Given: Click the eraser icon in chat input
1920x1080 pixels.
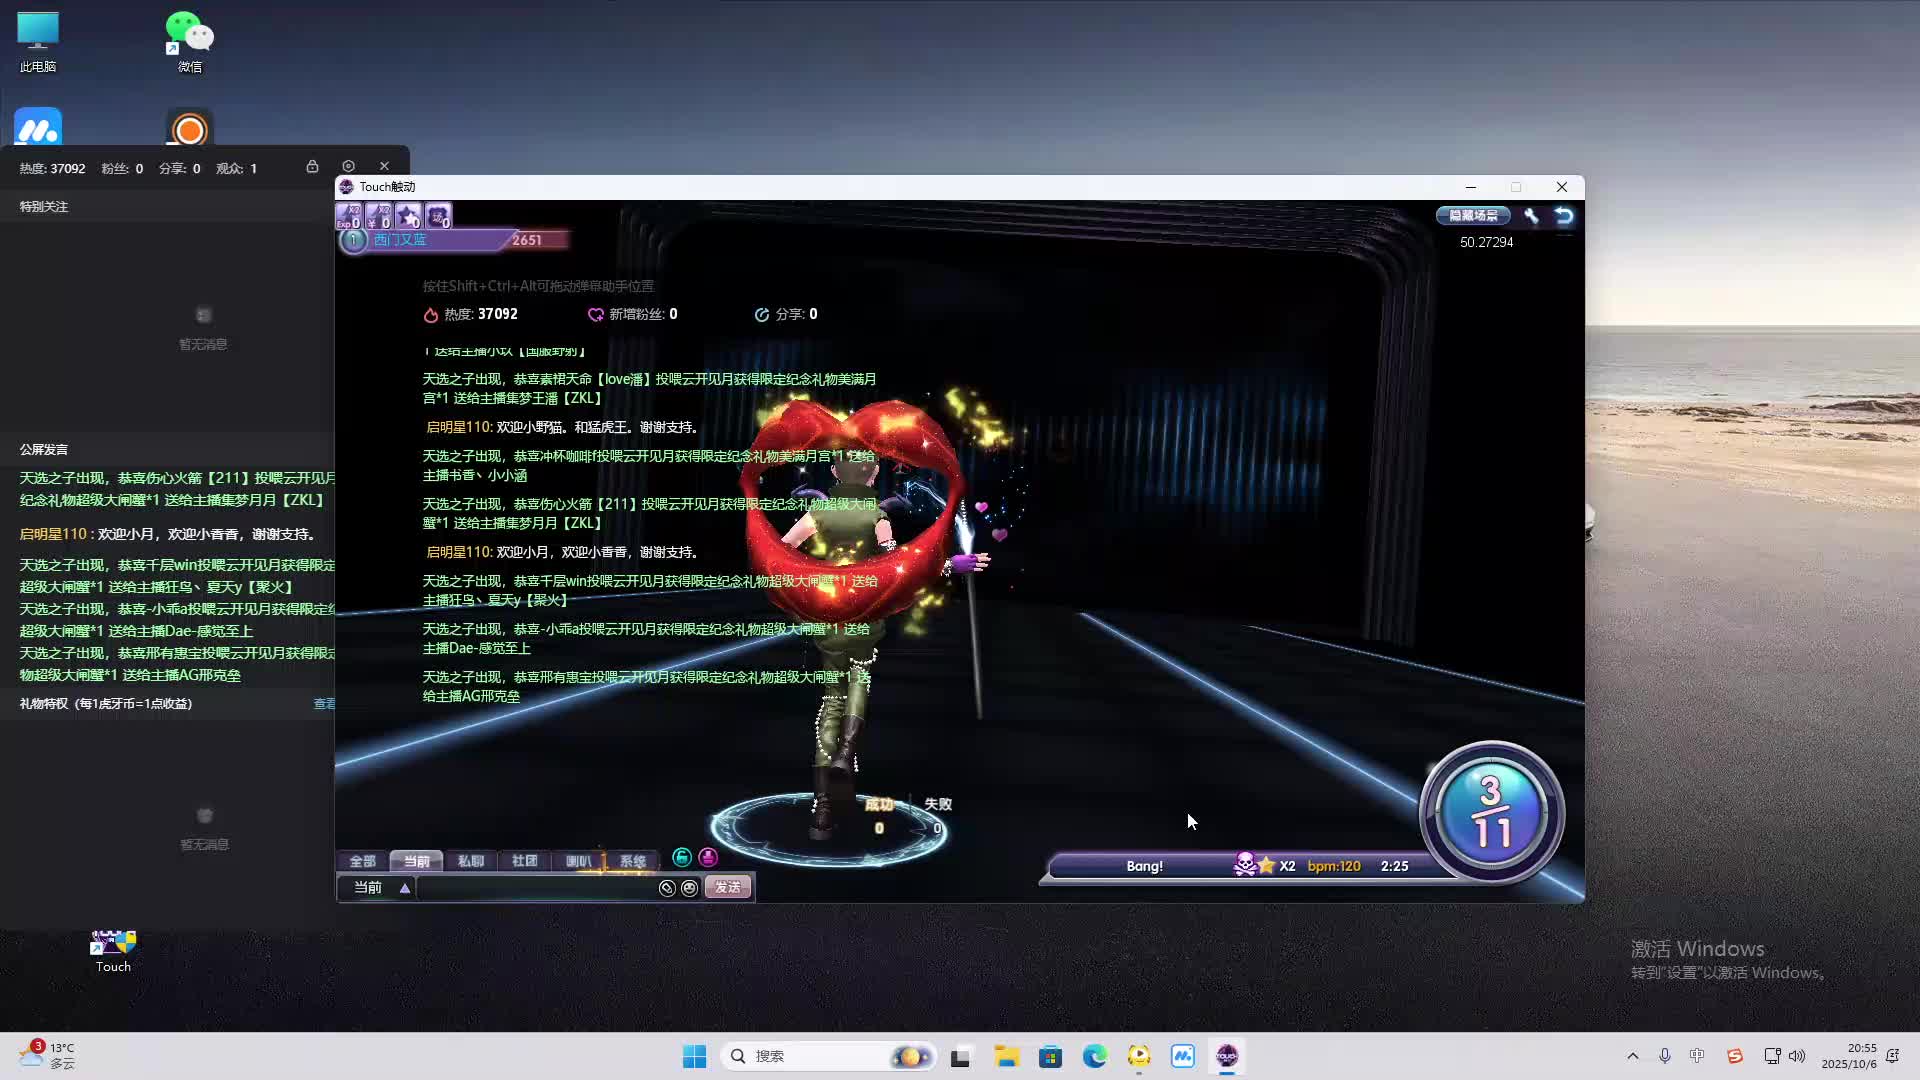Looking at the screenshot, I should pos(667,888).
